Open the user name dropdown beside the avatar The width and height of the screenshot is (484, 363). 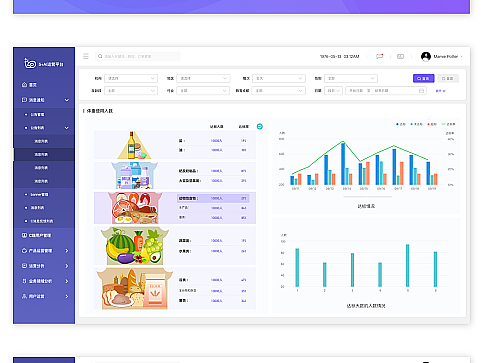[448, 57]
